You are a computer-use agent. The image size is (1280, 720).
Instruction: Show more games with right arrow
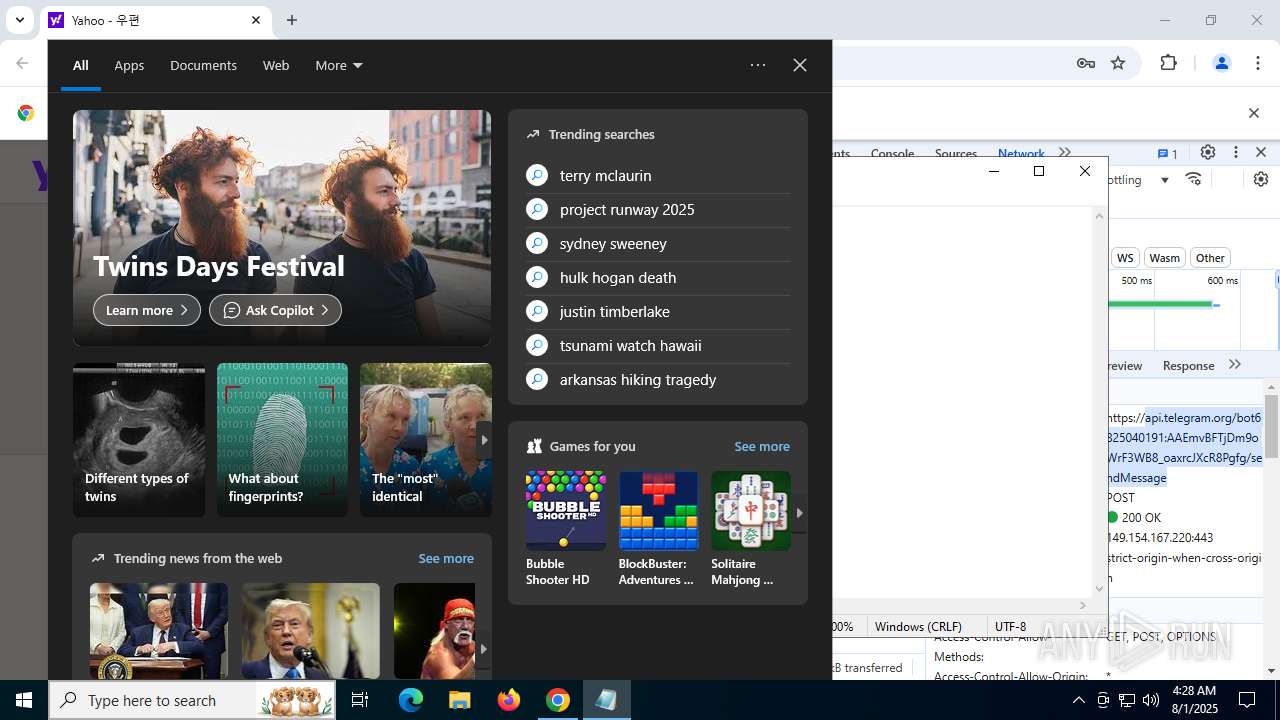799,513
